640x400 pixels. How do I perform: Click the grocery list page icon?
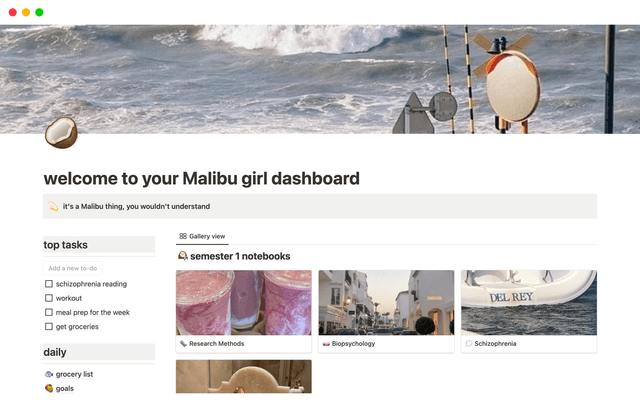click(49, 374)
